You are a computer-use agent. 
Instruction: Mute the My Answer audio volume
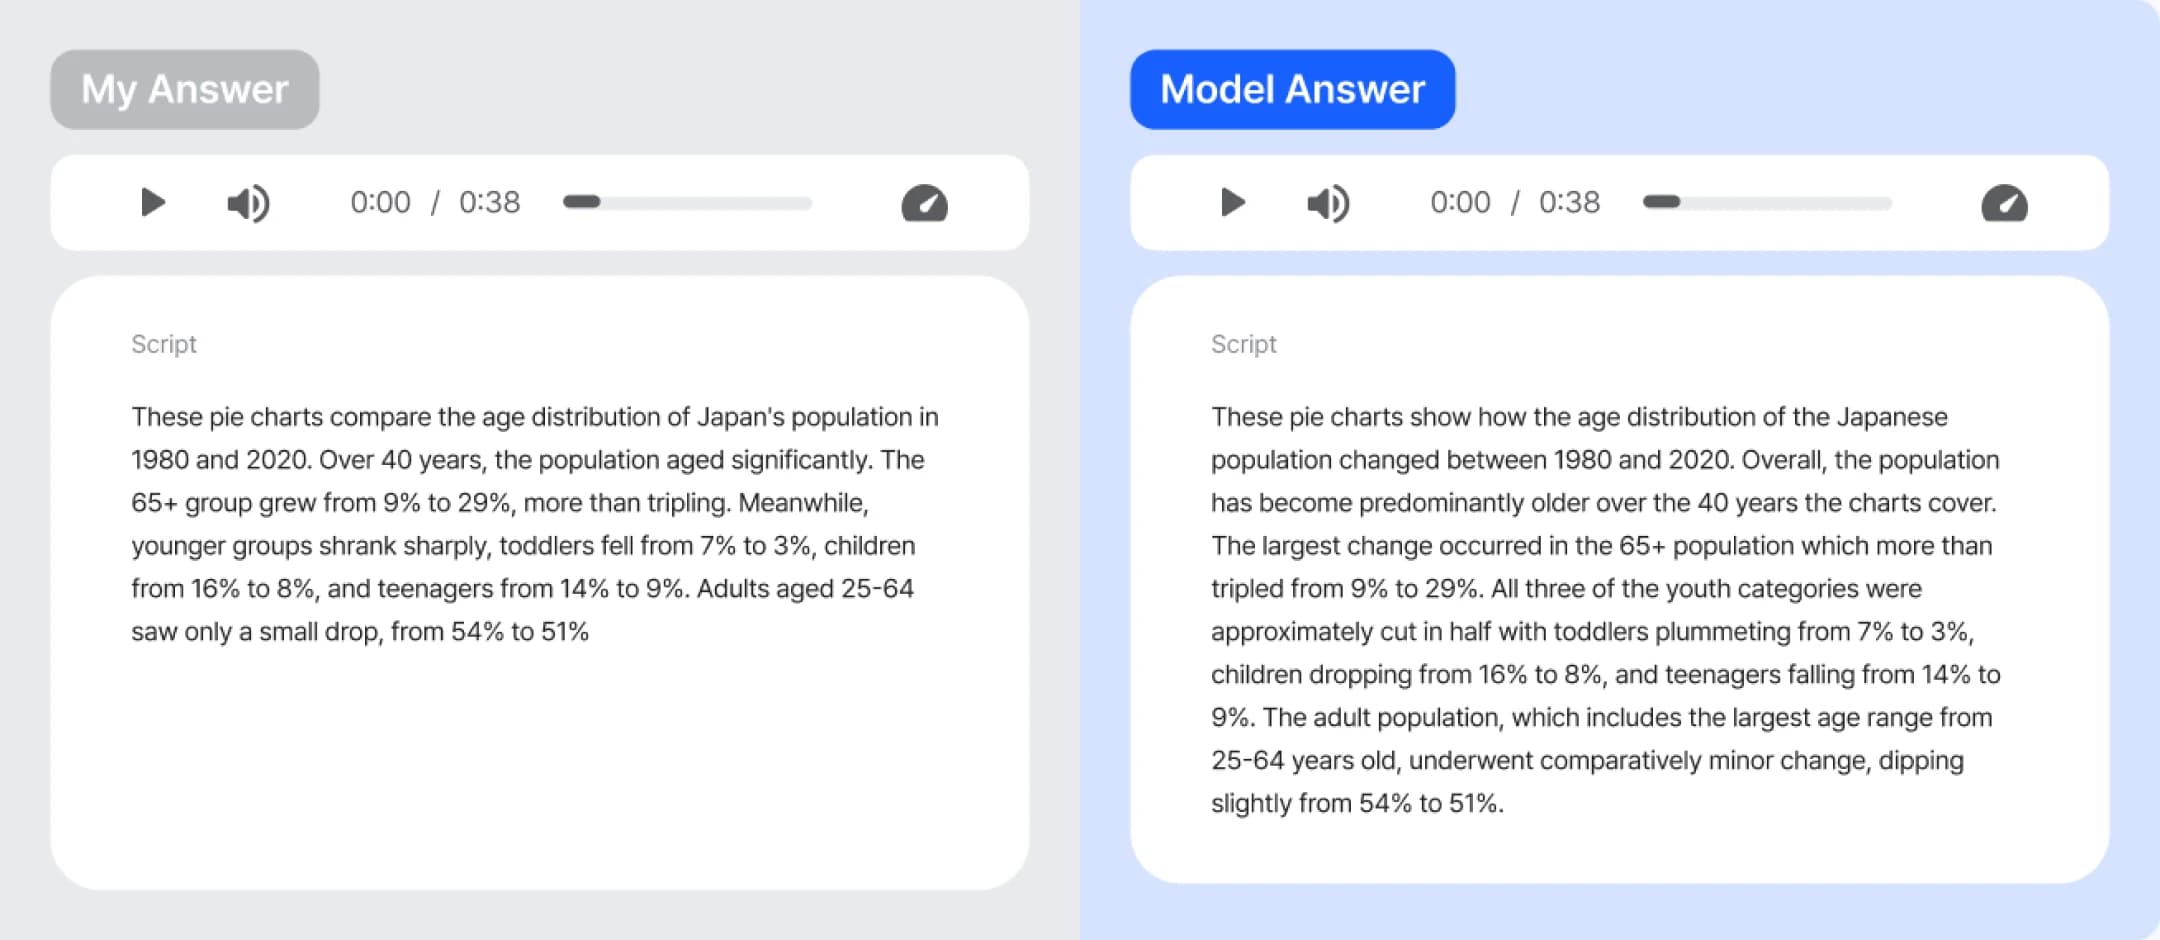[248, 203]
